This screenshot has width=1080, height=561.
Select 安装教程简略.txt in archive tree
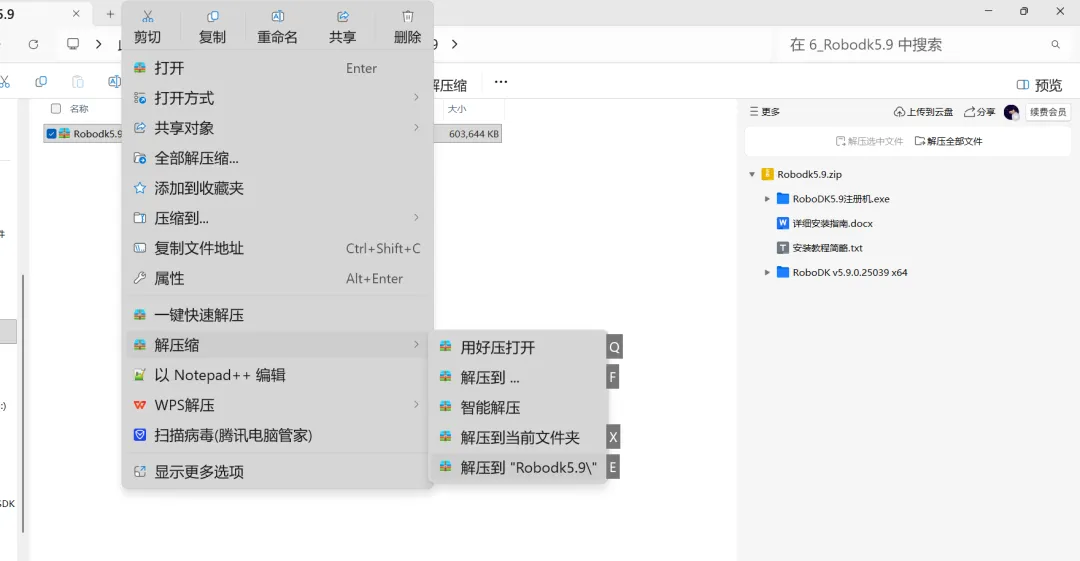click(827, 248)
